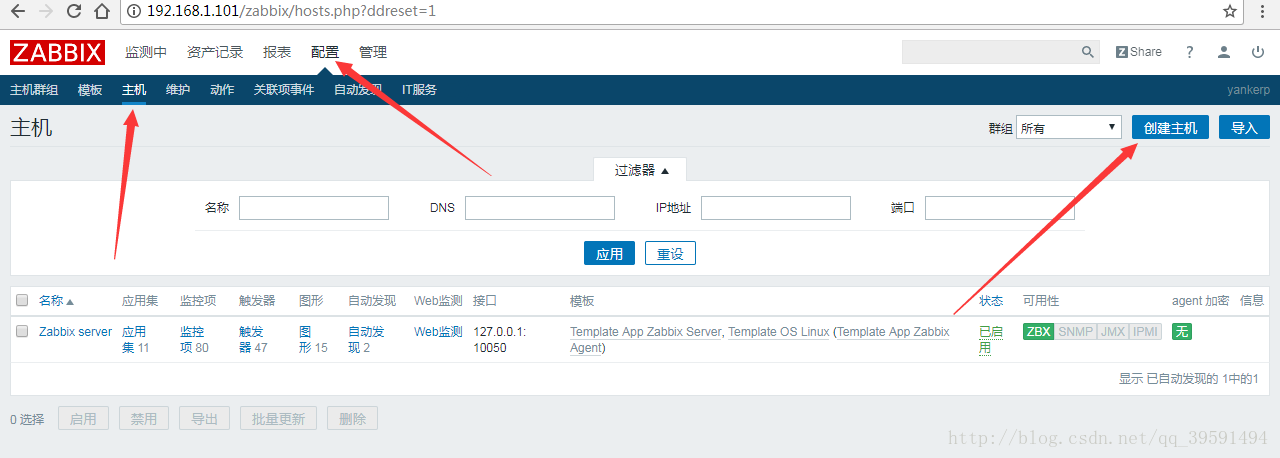
Task: Switch to 主机群组 submenu
Action: click(34, 89)
